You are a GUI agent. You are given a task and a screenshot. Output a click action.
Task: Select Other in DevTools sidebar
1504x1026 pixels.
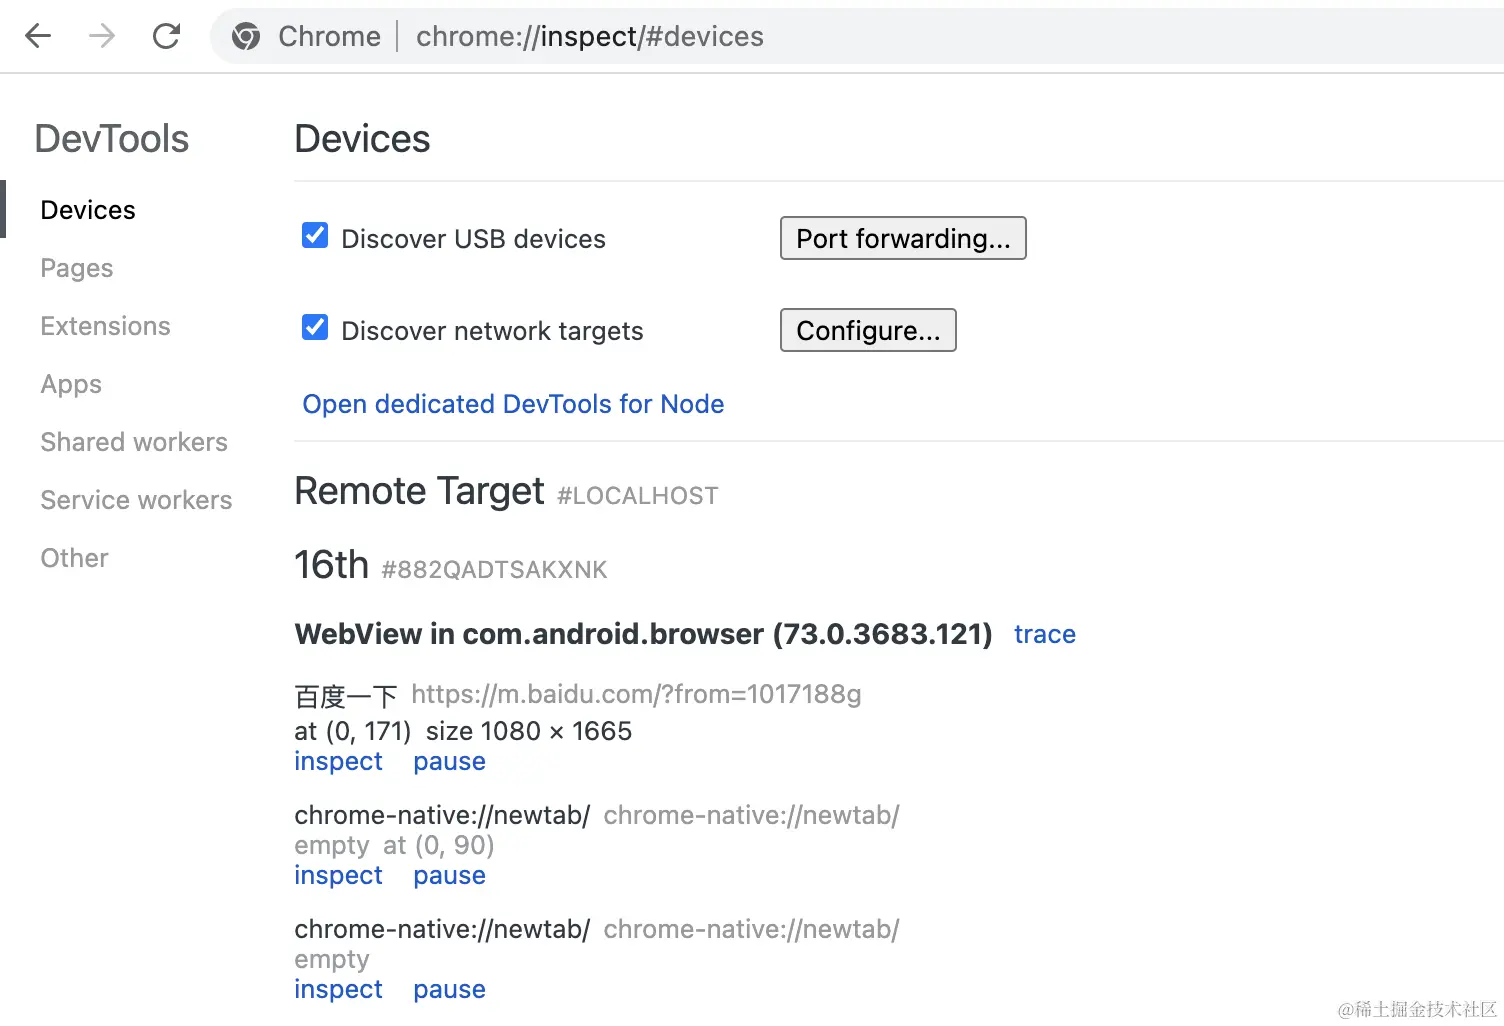74,558
